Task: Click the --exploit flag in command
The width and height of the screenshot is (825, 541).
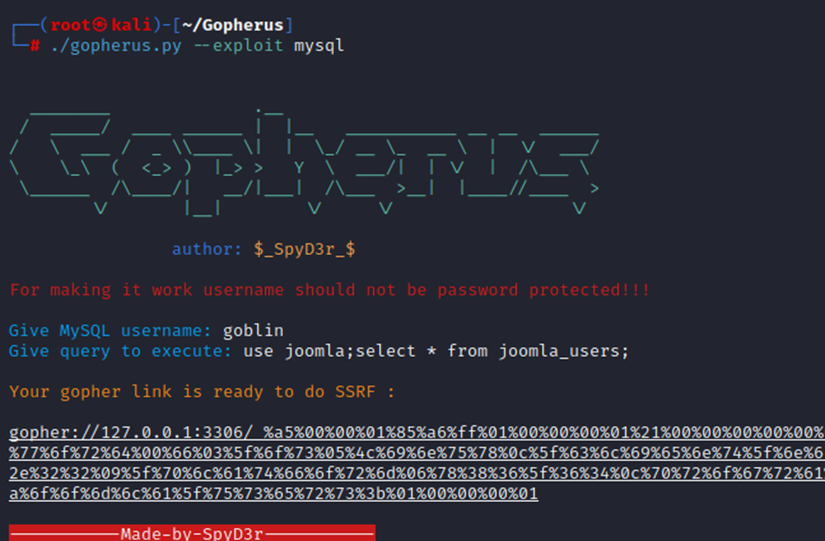Action: (x=238, y=46)
